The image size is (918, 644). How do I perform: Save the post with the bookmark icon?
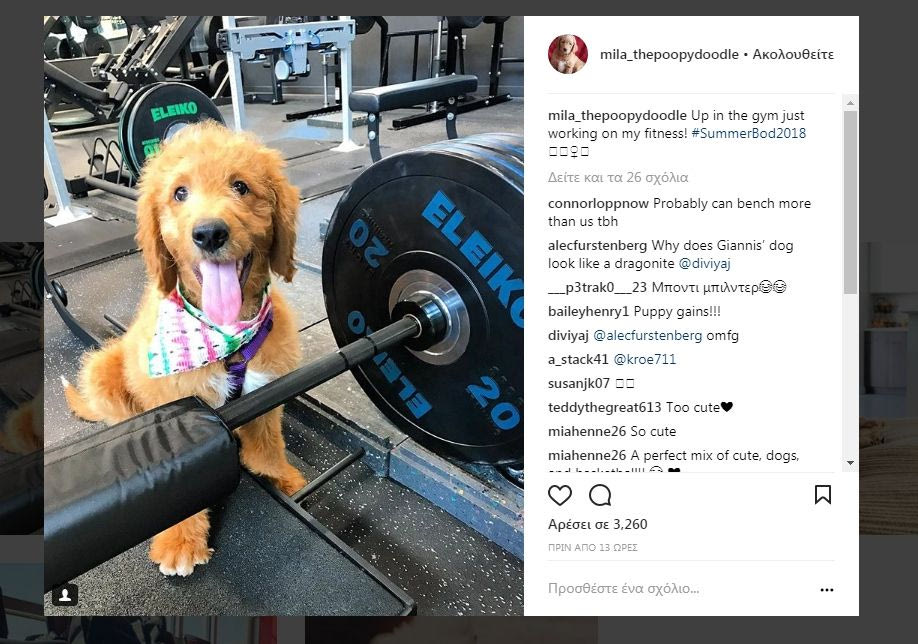coord(823,495)
